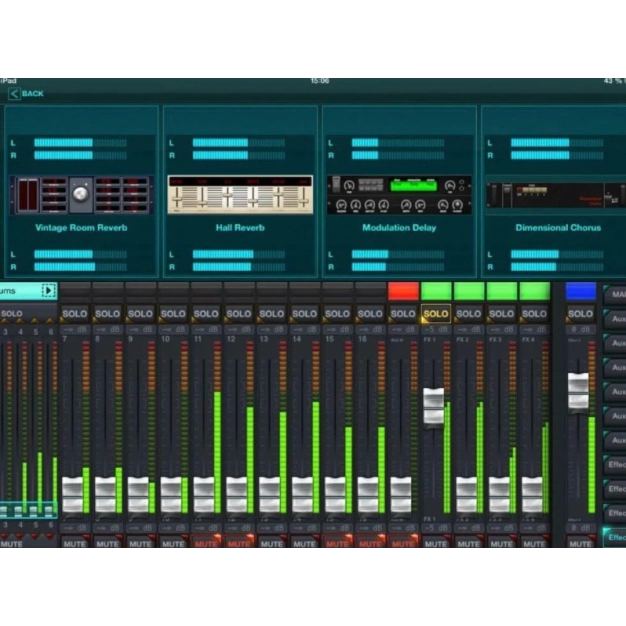Mute channel 9
The width and height of the screenshot is (626, 626).
point(141,543)
